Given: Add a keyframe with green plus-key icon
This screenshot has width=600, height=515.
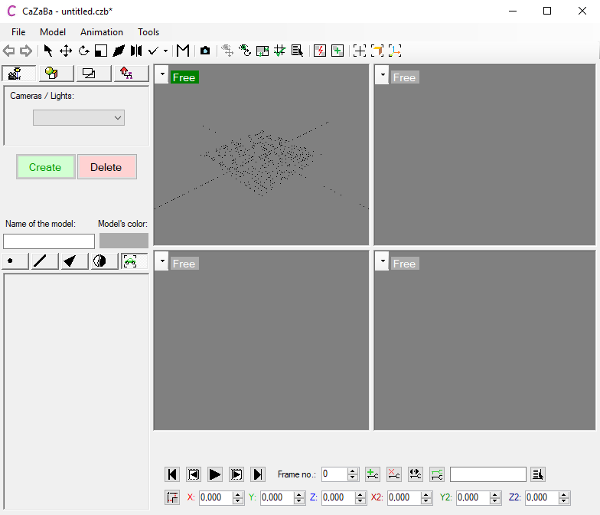Looking at the screenshot, I should (372, 474).
